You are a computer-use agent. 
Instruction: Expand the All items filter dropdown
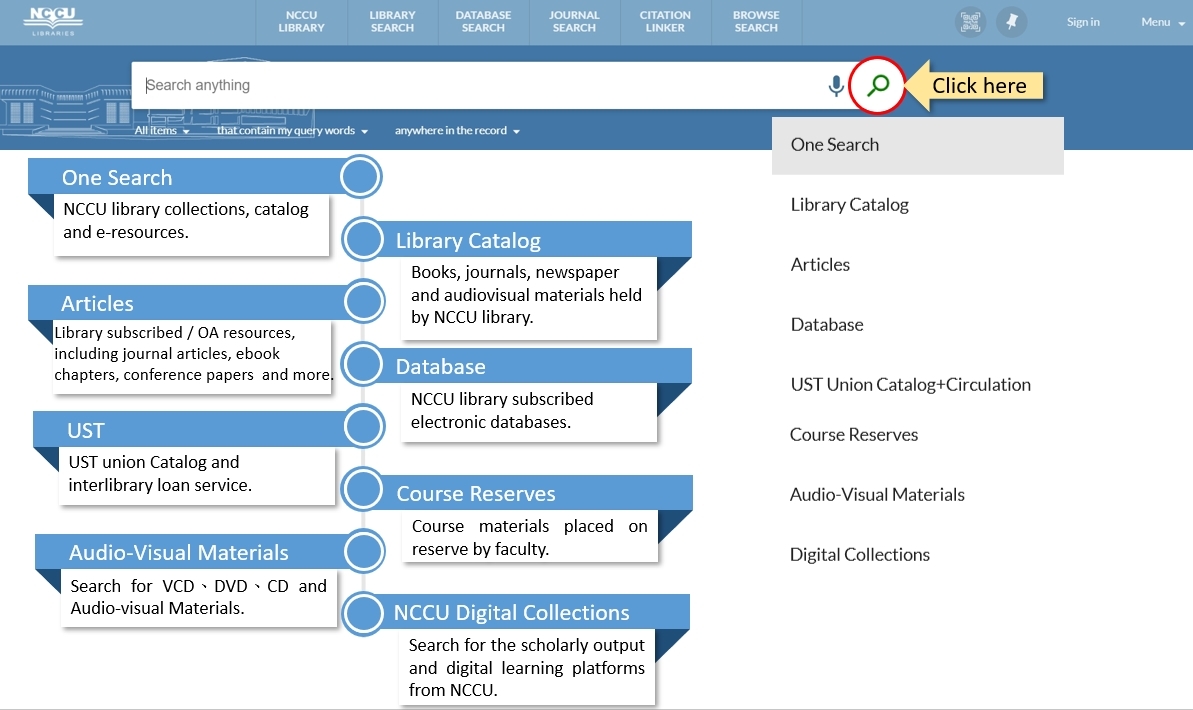pos(161,131)
